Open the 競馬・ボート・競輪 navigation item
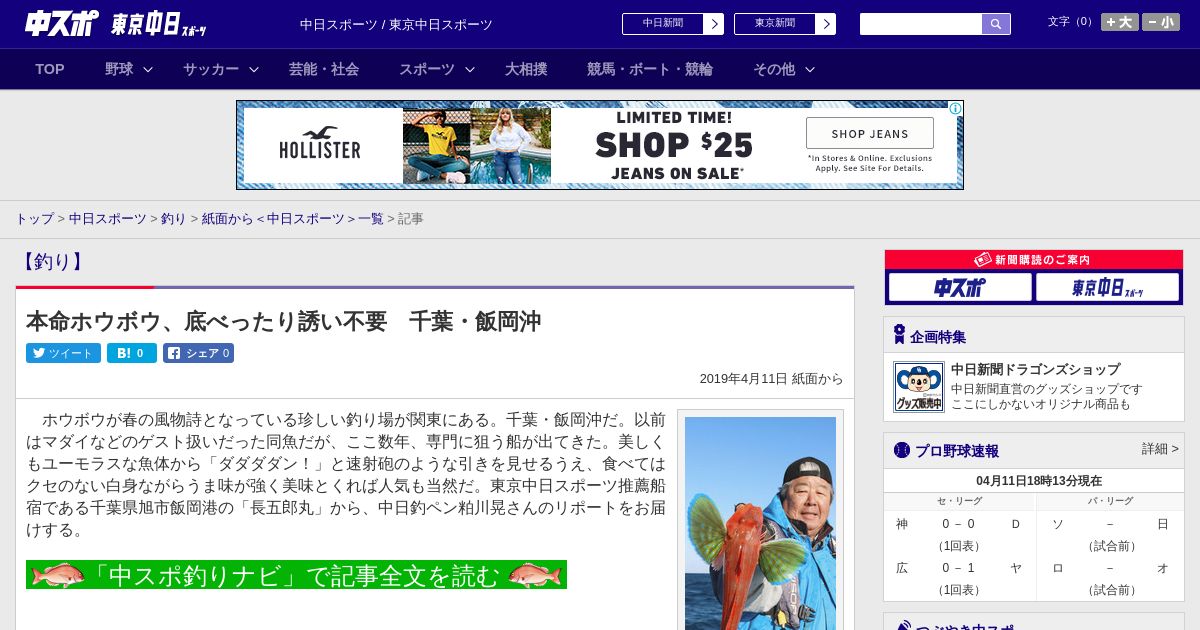Viewport: 1200px width, 630px height. 650,69
